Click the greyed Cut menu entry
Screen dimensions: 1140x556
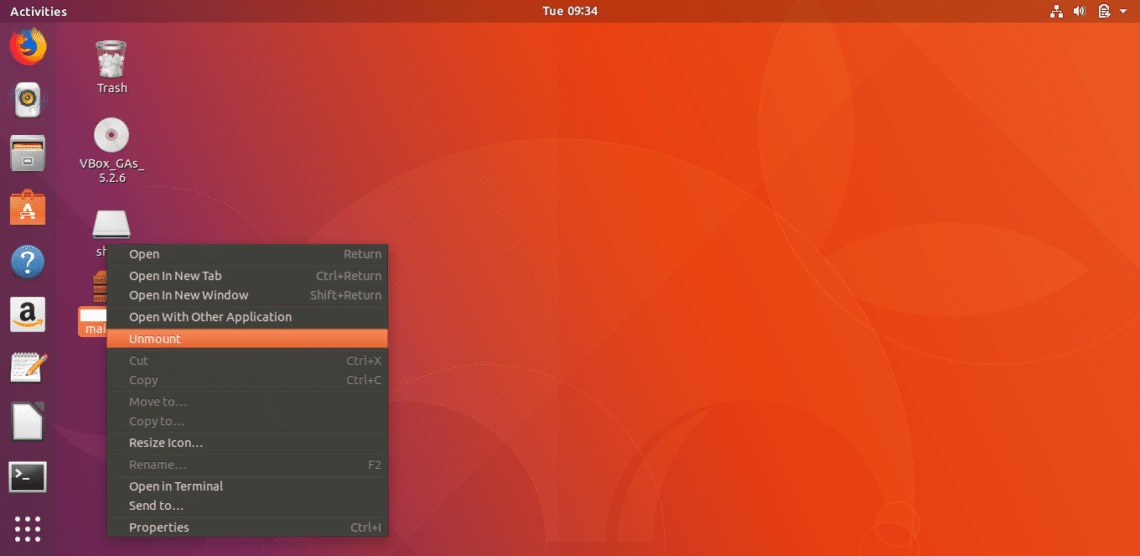click(247, 360)
